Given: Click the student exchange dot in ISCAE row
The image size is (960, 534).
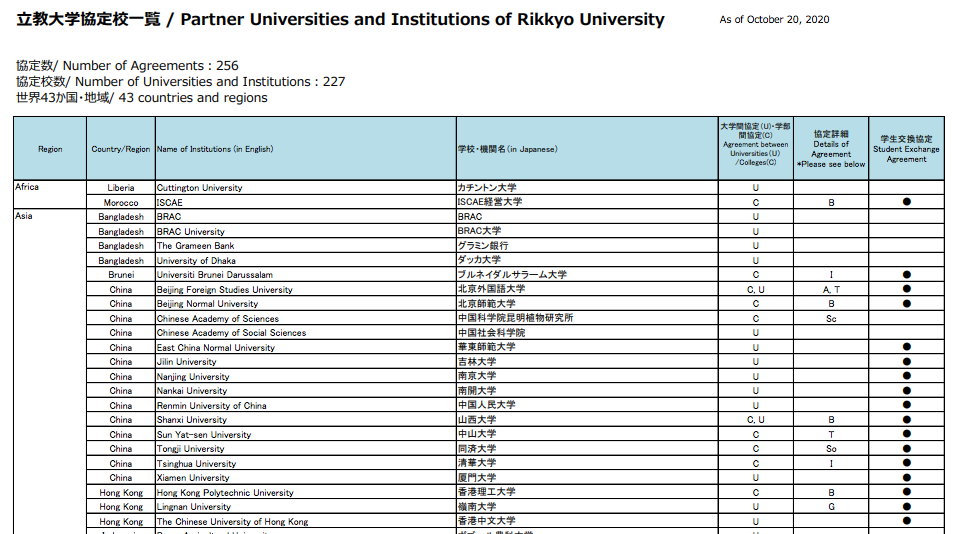Looking at the screenshot, I should pos(907,202).
